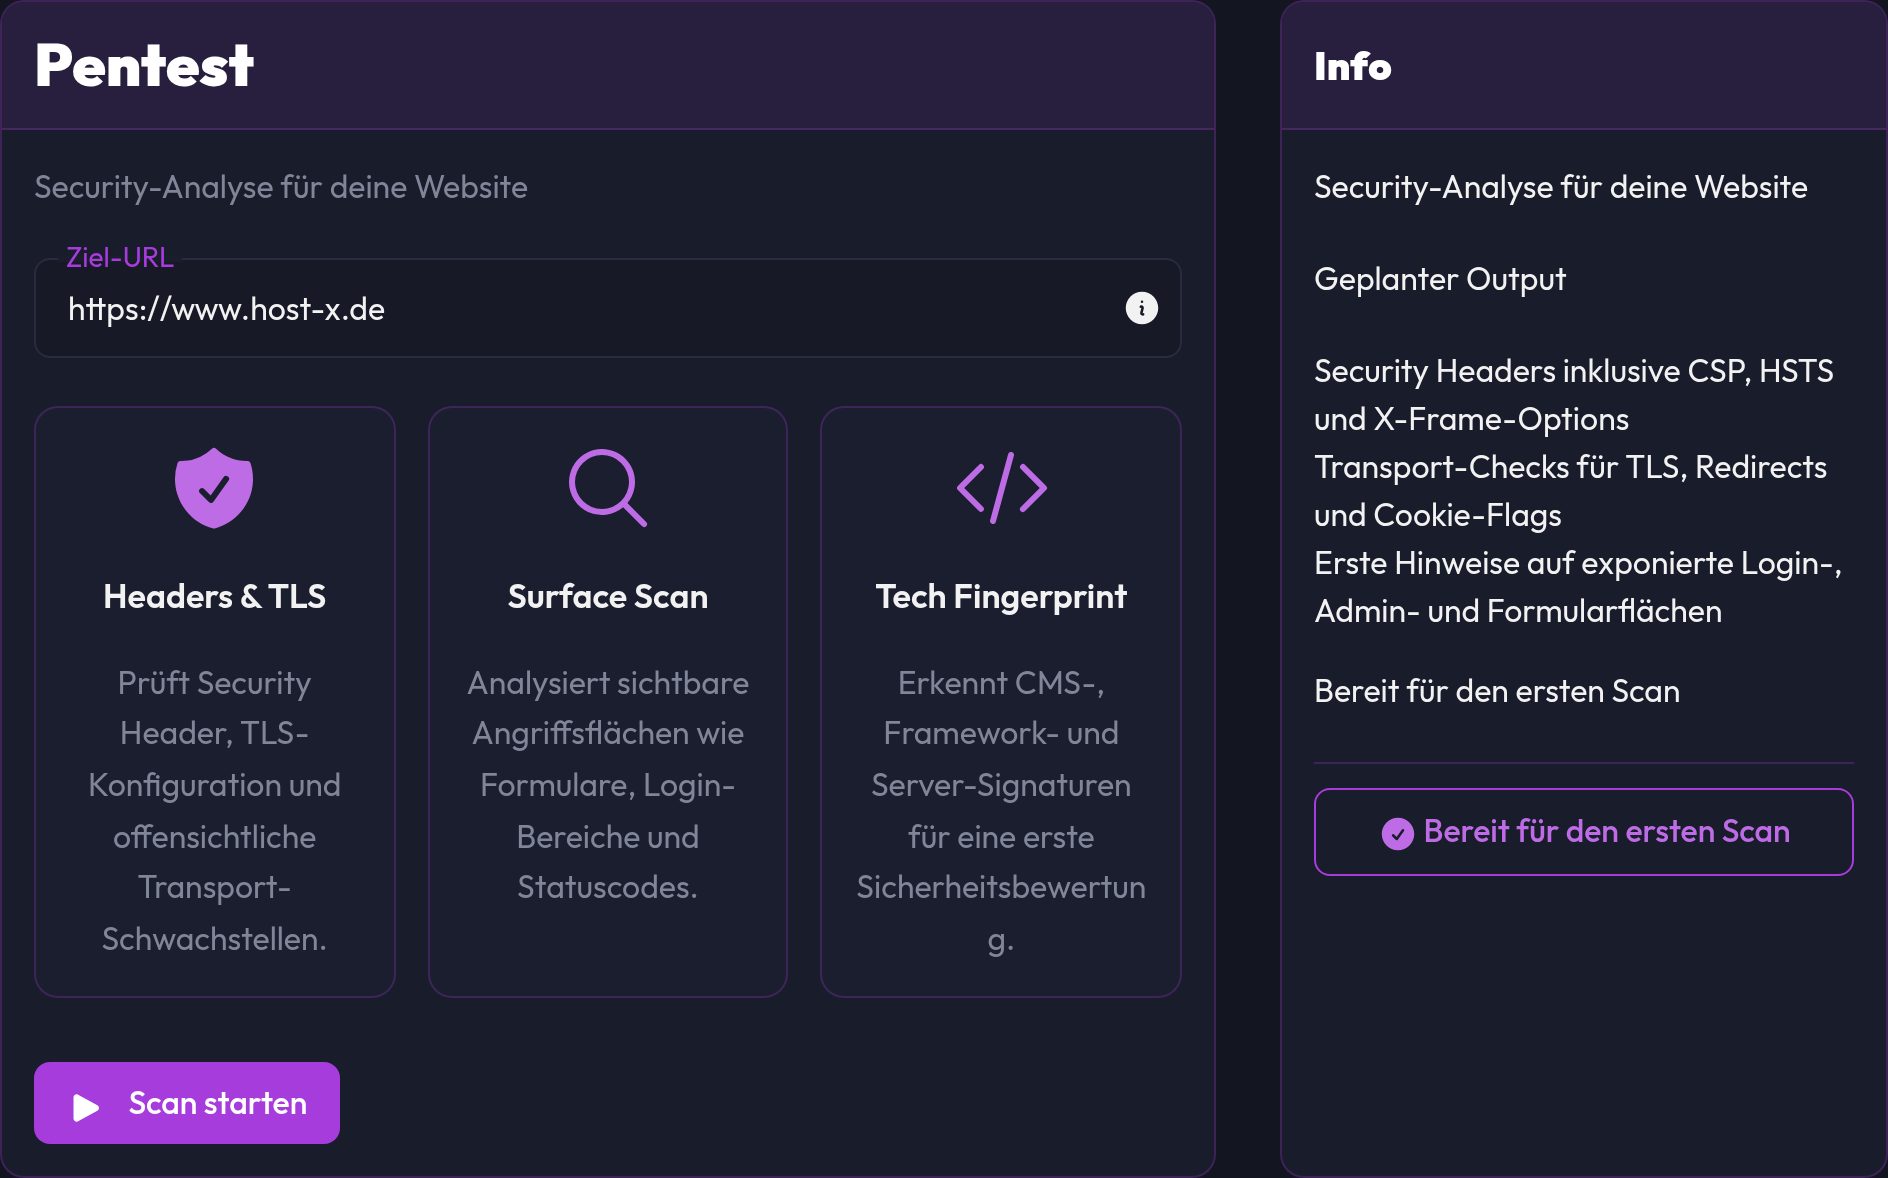Click the Pentest panel heading
1888x1178 pixels.
pyautogui.click(x=144, y=66)
